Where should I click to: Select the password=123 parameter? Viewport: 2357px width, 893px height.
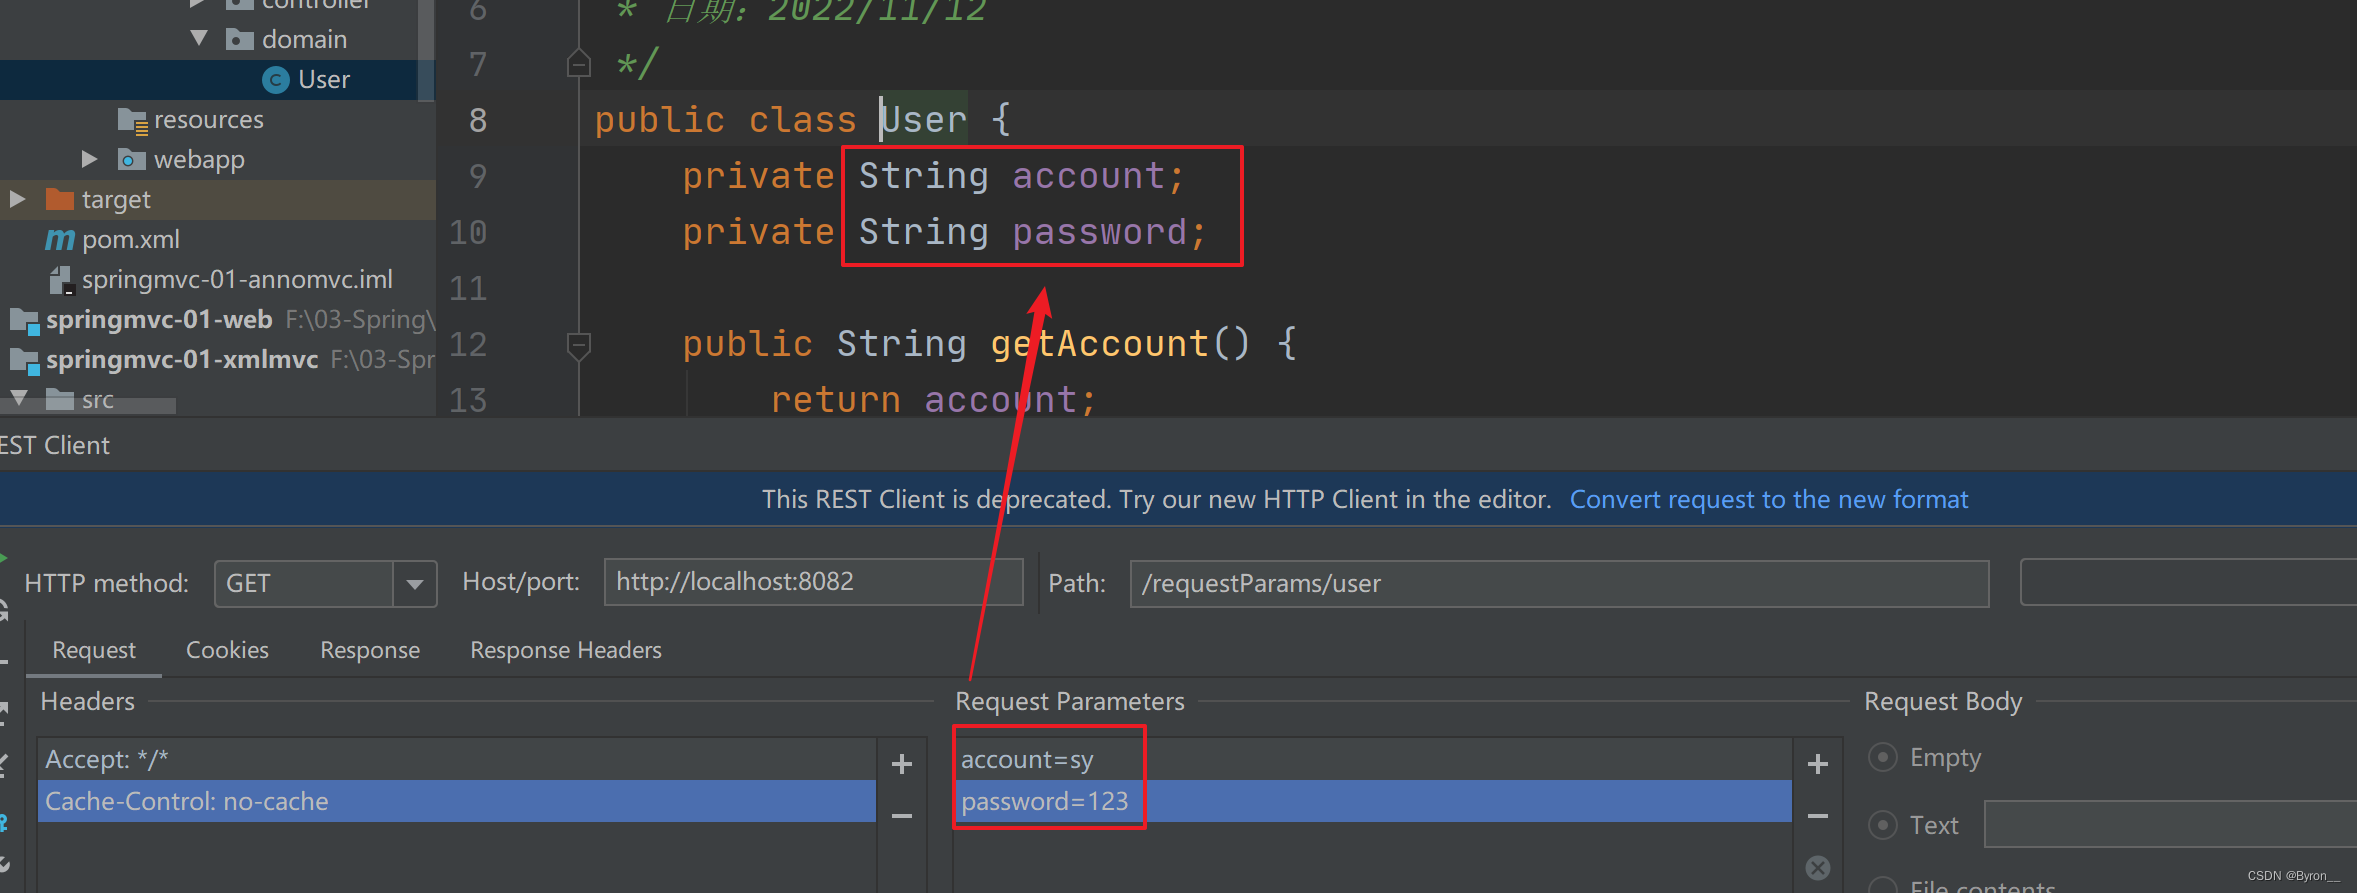coord(1372,801)
